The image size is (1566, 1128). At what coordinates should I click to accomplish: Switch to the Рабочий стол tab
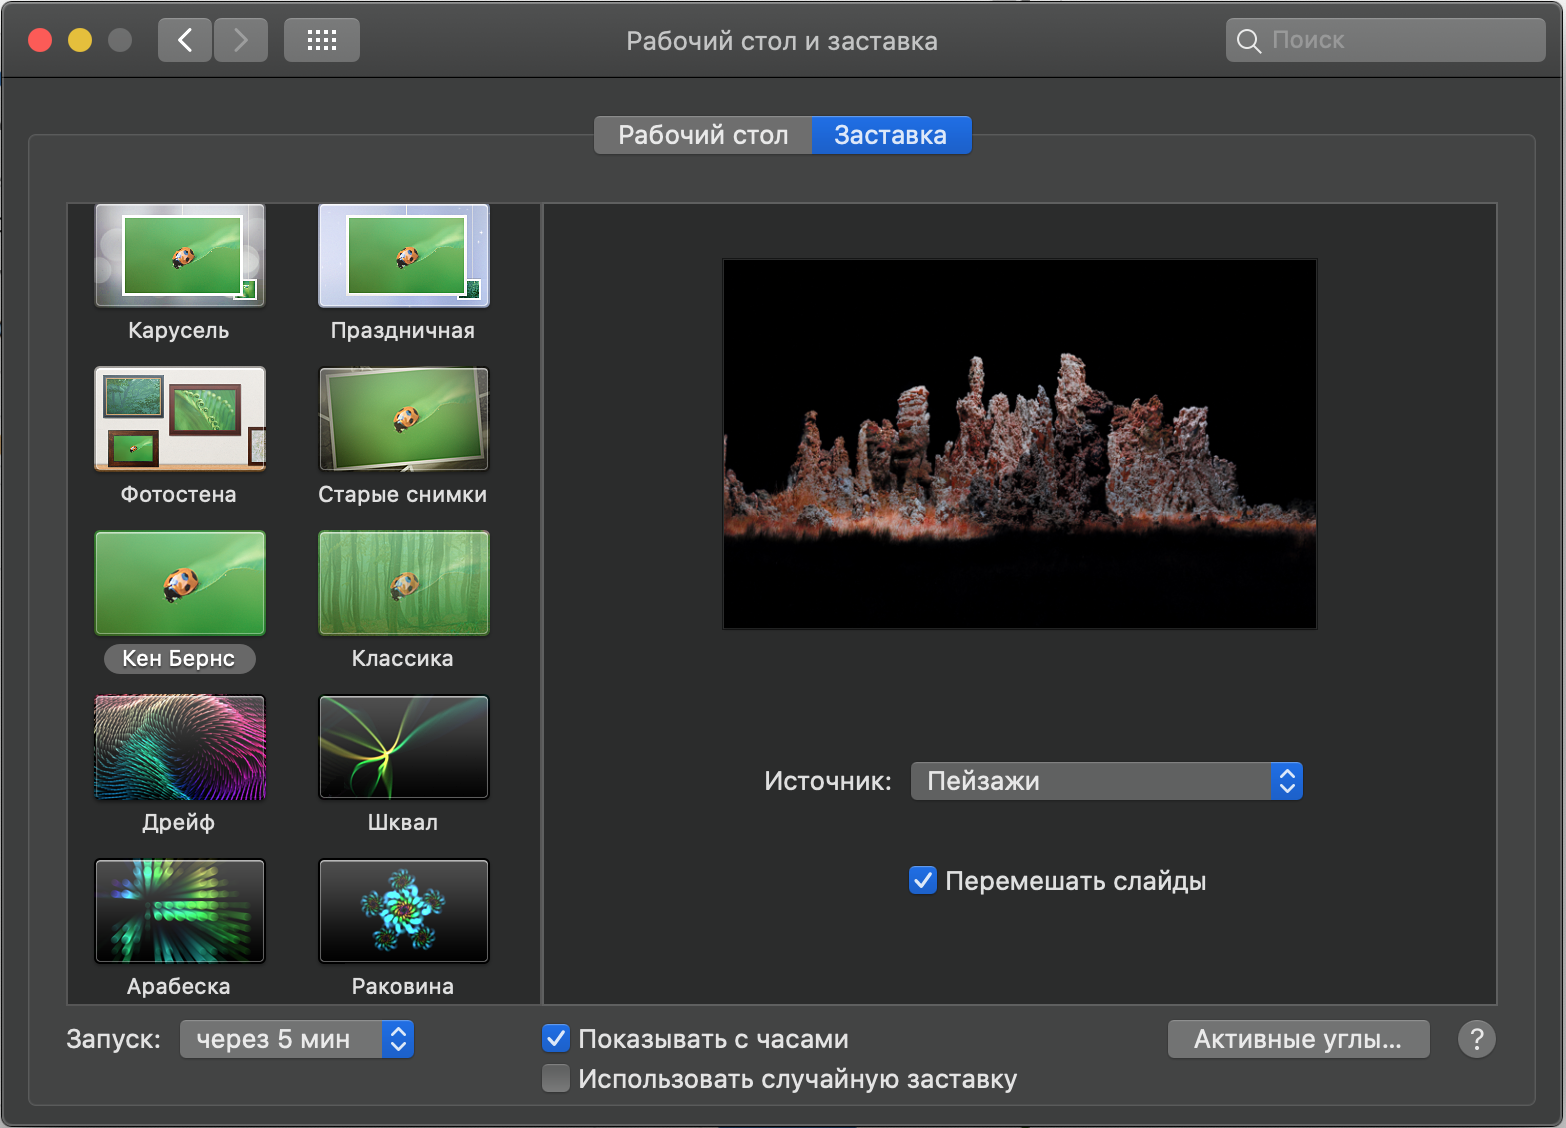click(x=703, y=135)
